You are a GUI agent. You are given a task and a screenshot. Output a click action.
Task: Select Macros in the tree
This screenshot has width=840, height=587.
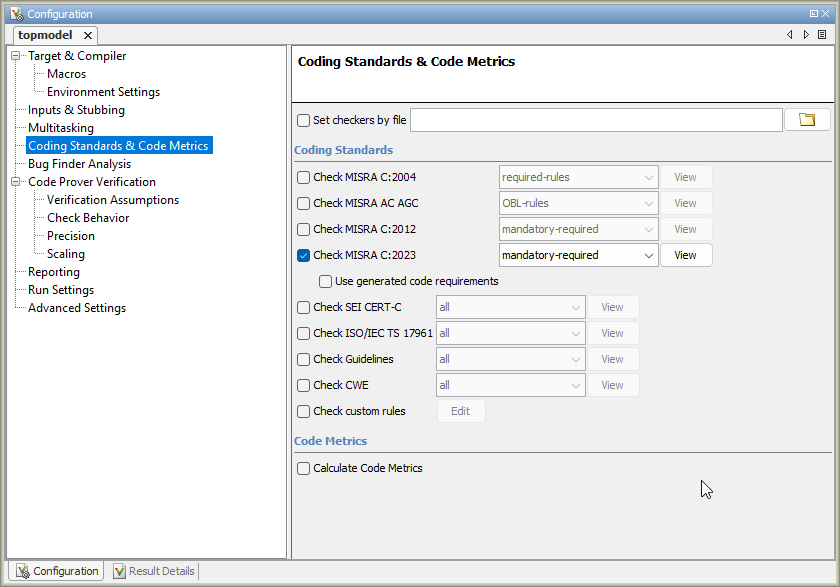click(66, 74)
